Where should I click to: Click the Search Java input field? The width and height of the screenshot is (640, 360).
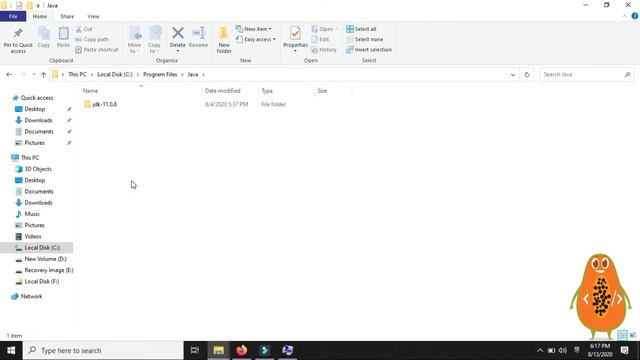pyautogui.click(x=587, y=75)
